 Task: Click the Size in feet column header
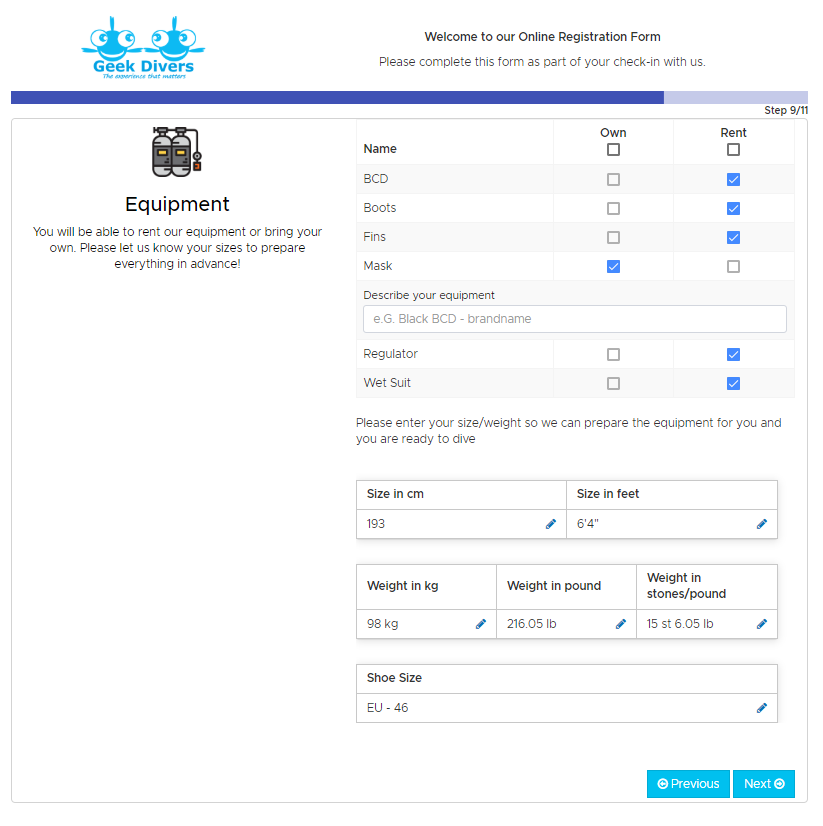[608, 494]
